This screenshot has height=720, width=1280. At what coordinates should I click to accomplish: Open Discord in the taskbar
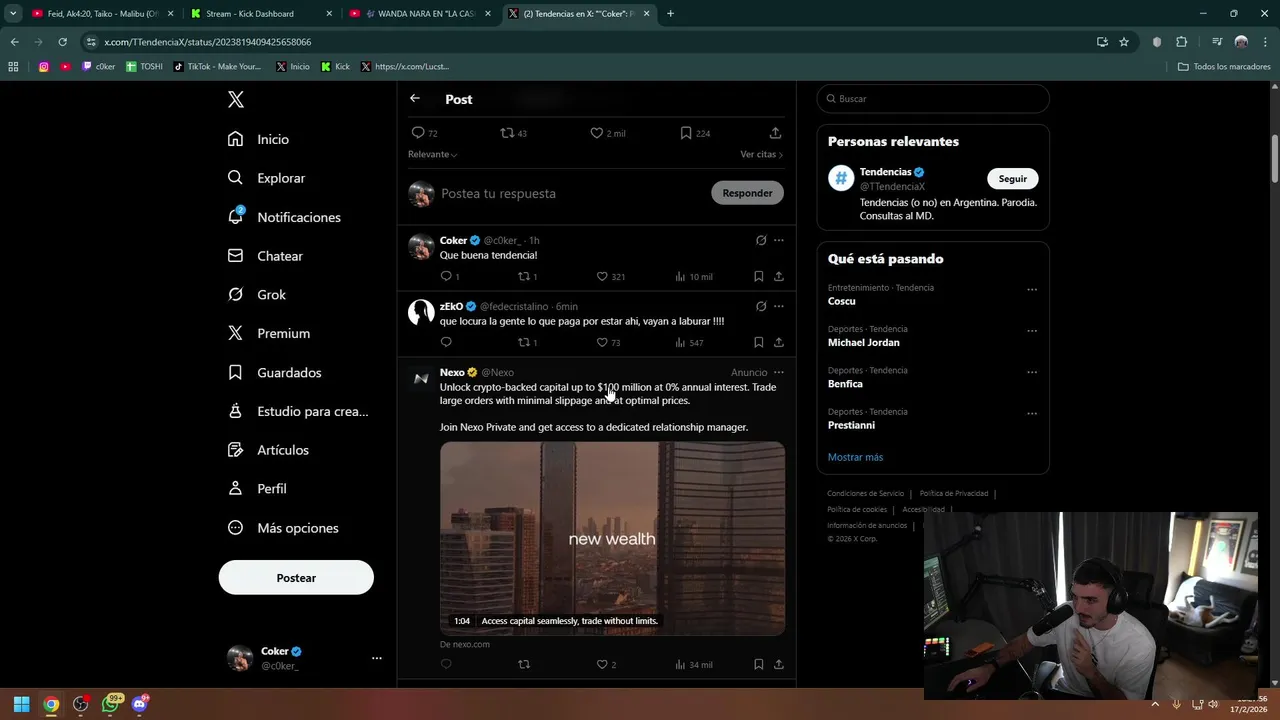[x=139, y=704]
